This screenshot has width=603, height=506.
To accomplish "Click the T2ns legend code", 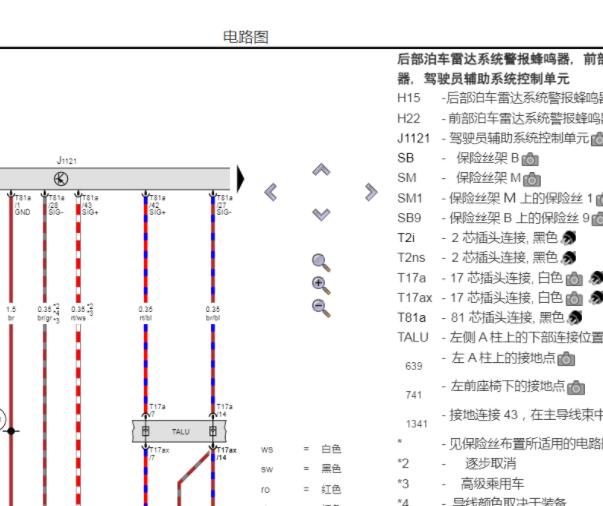I will click(x=411, y=258).
